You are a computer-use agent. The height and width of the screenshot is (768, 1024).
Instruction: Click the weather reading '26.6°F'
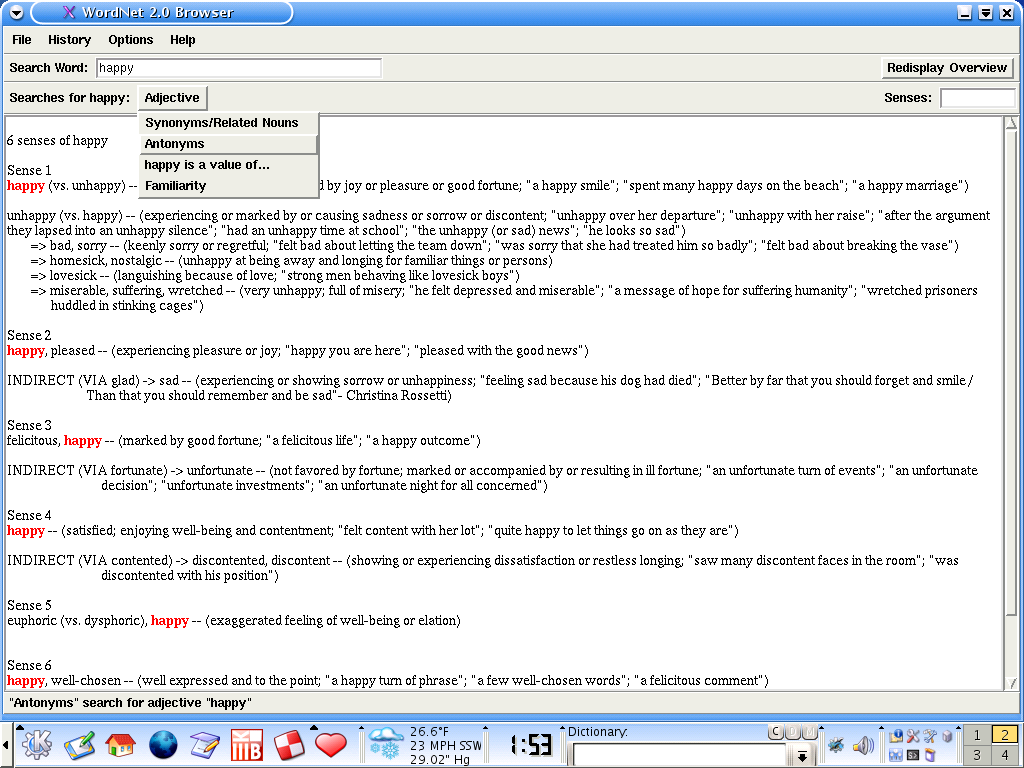pyautogui.click(x=430, y=732)
